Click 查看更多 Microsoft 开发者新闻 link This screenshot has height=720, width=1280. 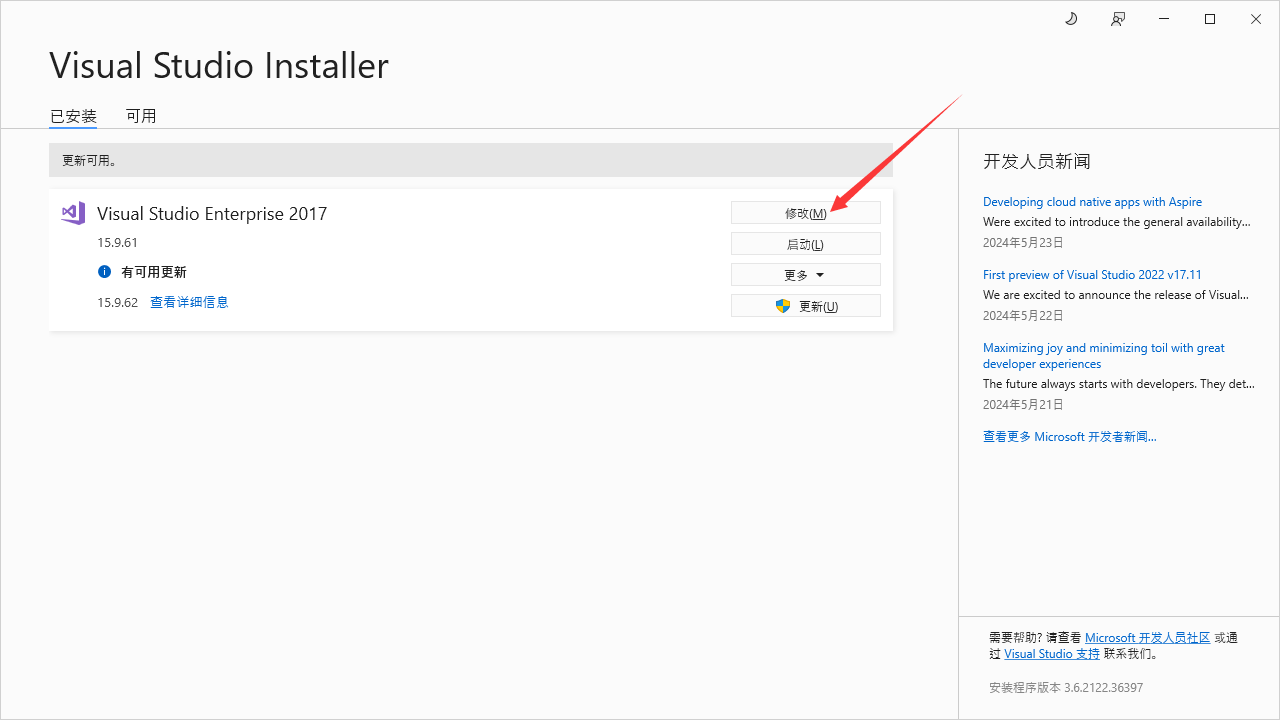(x=1069, y=437)
